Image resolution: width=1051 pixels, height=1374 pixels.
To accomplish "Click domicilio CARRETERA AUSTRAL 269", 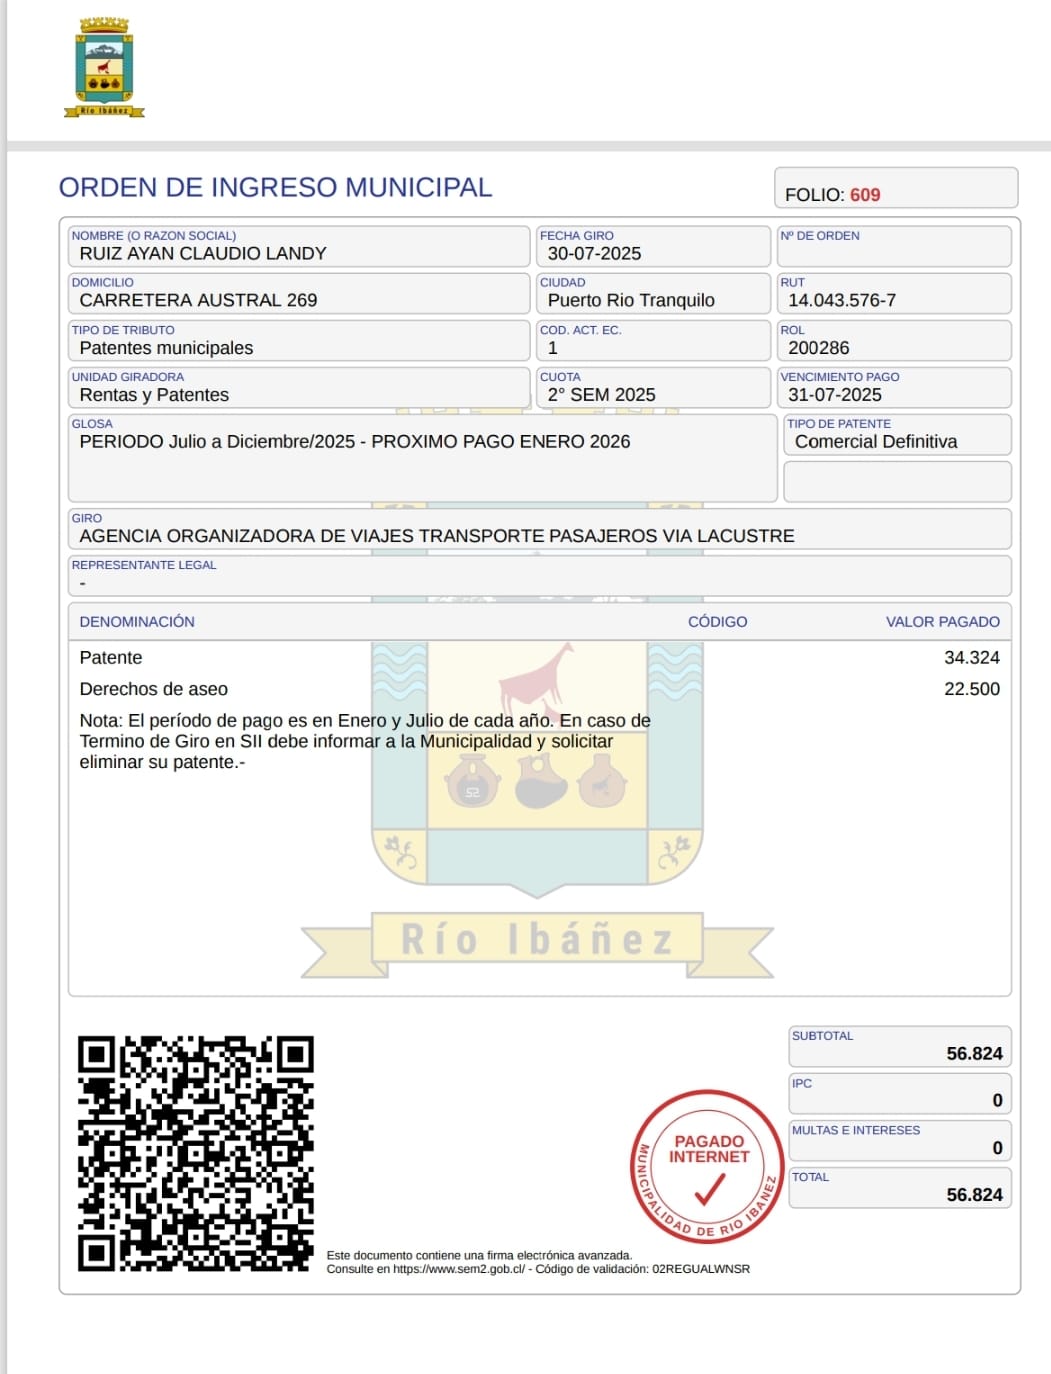I will tap(298, 293).
